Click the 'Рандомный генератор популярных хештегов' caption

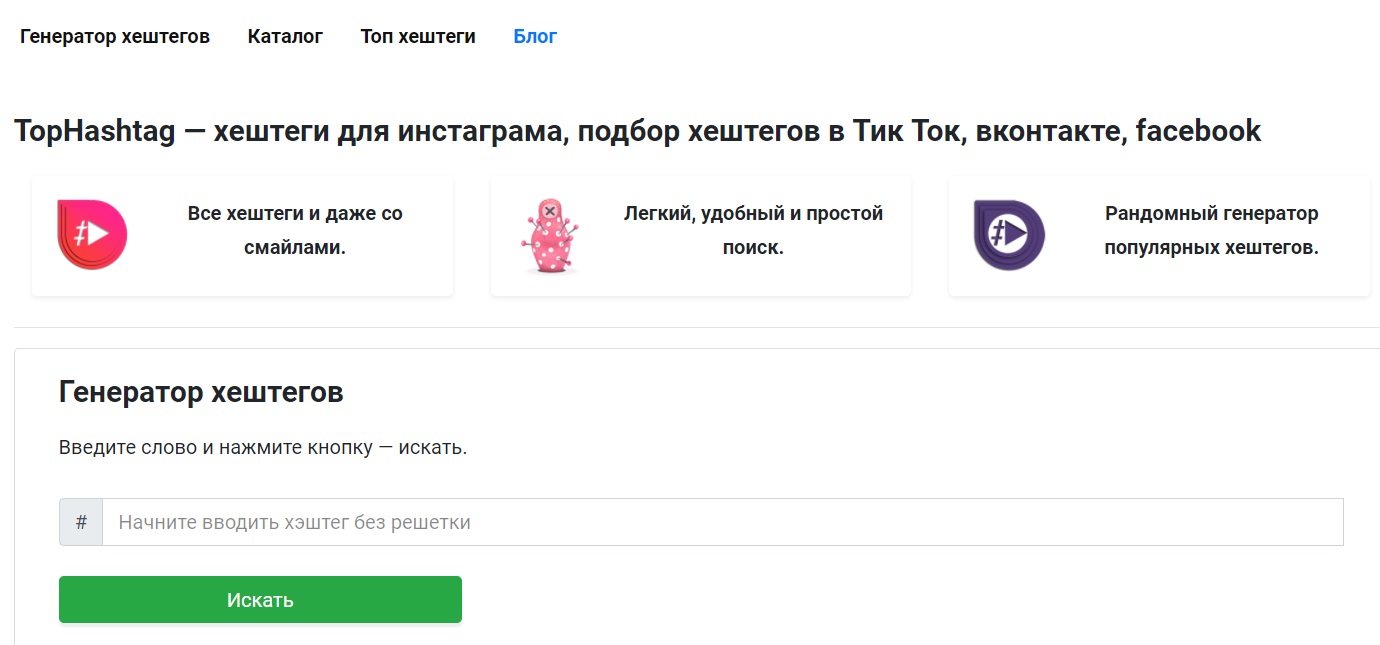(1211, 230)
